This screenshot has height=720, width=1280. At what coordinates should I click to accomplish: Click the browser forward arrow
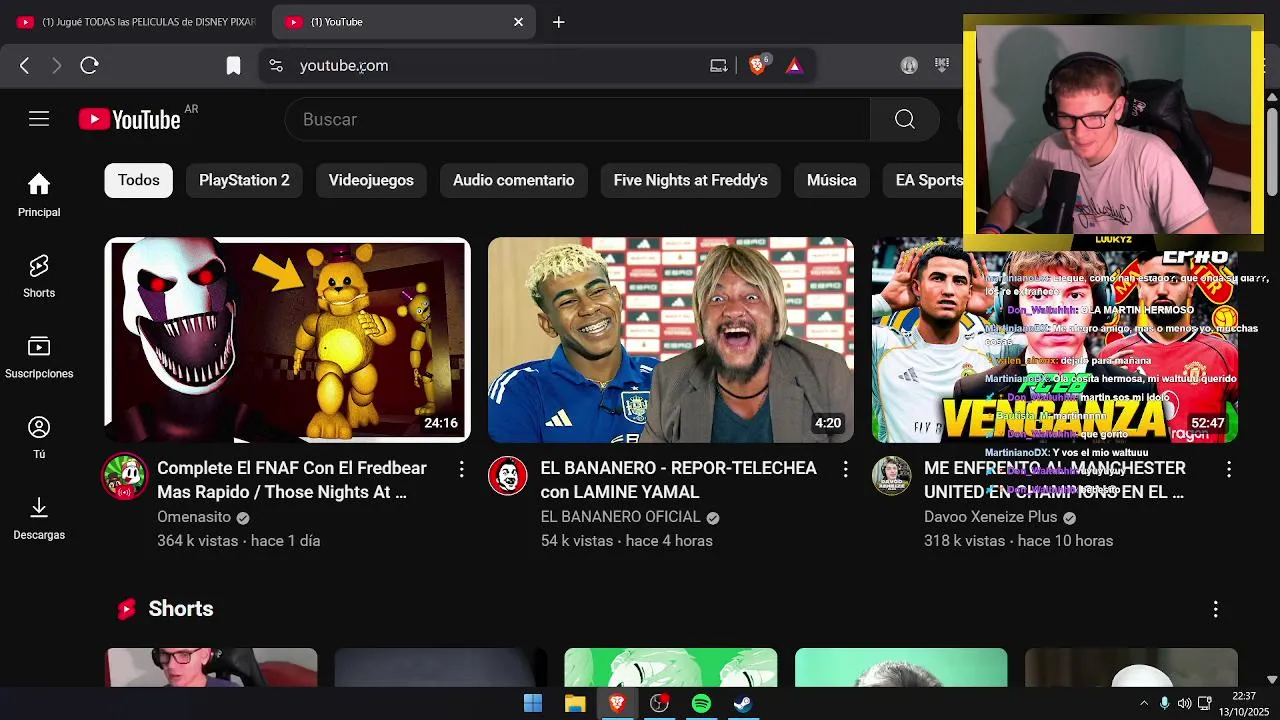tap(57, 65)
